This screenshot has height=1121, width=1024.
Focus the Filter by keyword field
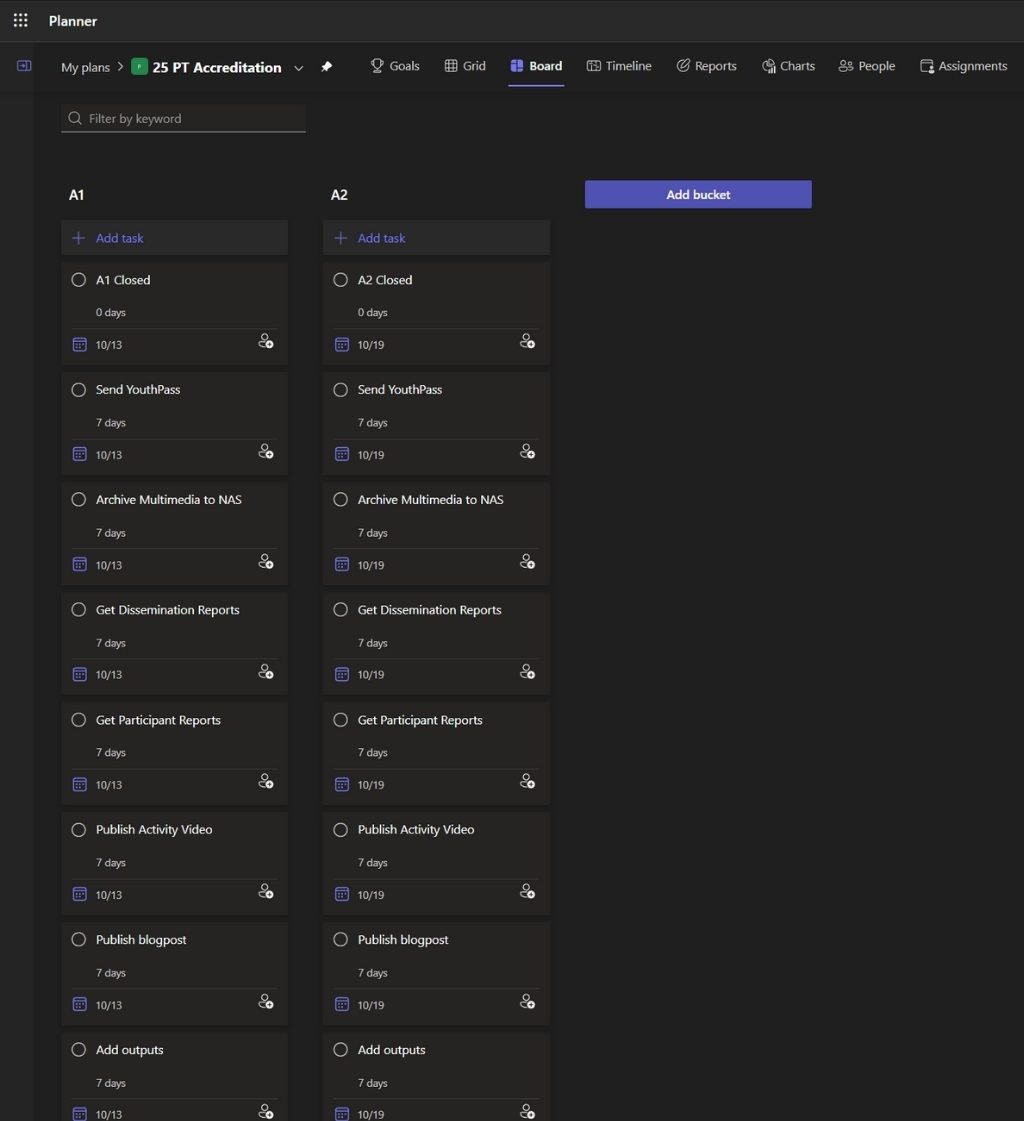[x=190, y=118]
